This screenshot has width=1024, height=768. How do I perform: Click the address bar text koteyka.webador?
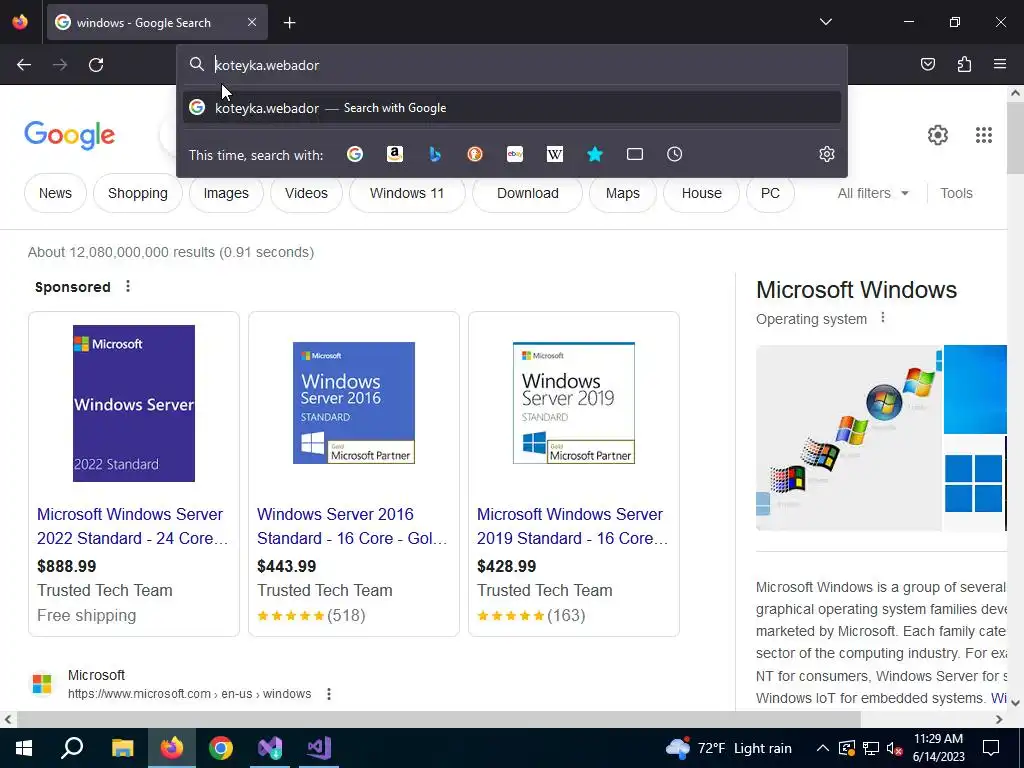click(x=267, y=65)
